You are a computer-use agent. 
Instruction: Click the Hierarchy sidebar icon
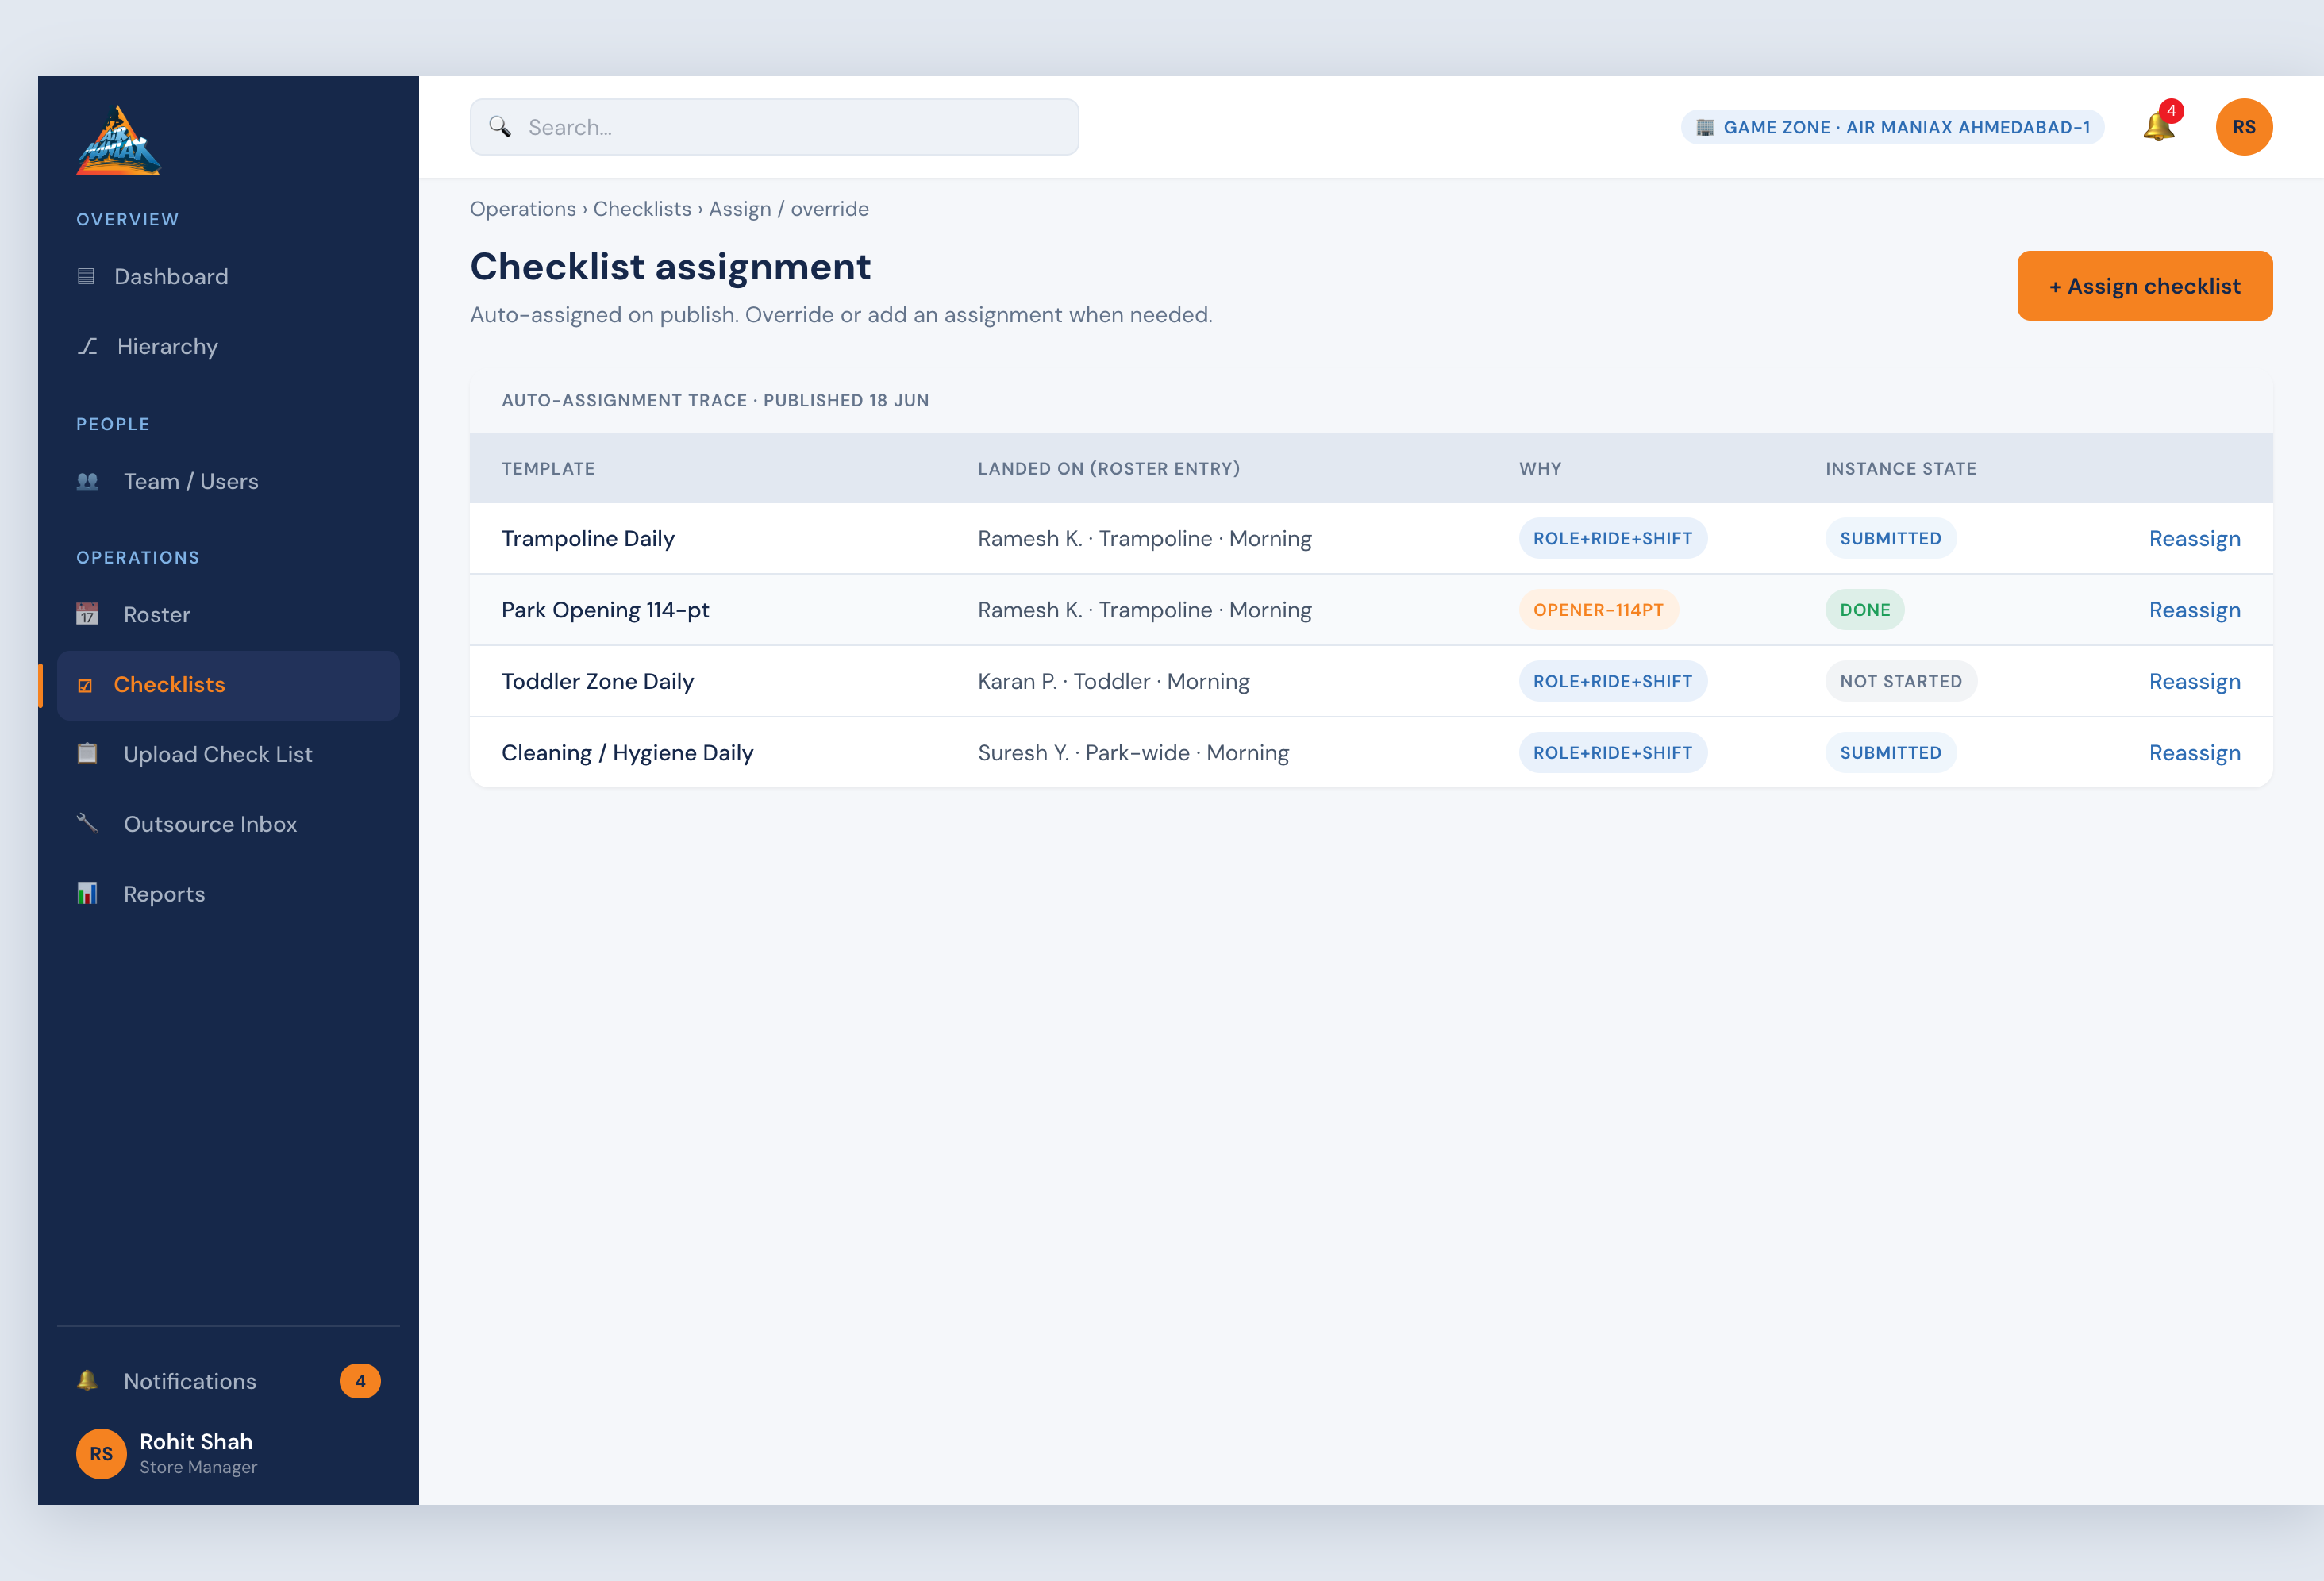click(x=88, y=346)
